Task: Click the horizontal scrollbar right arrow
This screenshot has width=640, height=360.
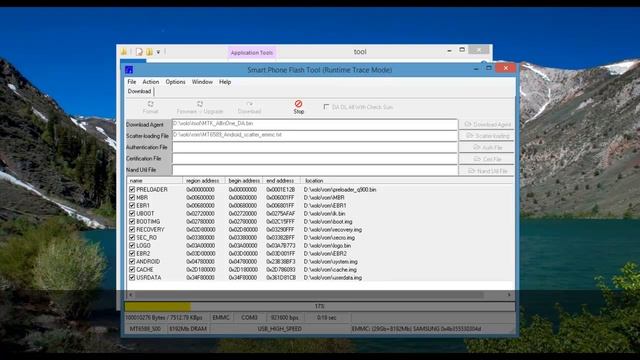Action: click(x=509, y=294)
